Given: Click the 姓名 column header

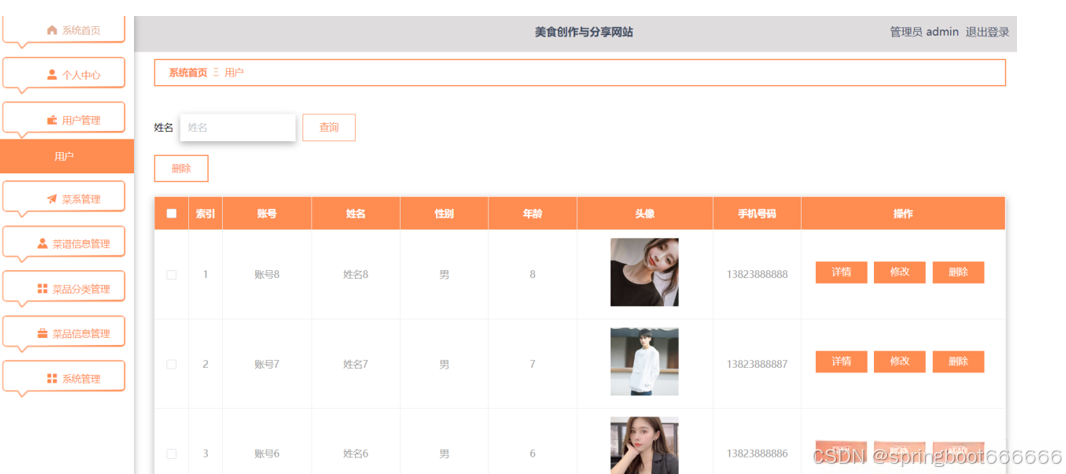Looking at the screenshot, I should point(356,214).
